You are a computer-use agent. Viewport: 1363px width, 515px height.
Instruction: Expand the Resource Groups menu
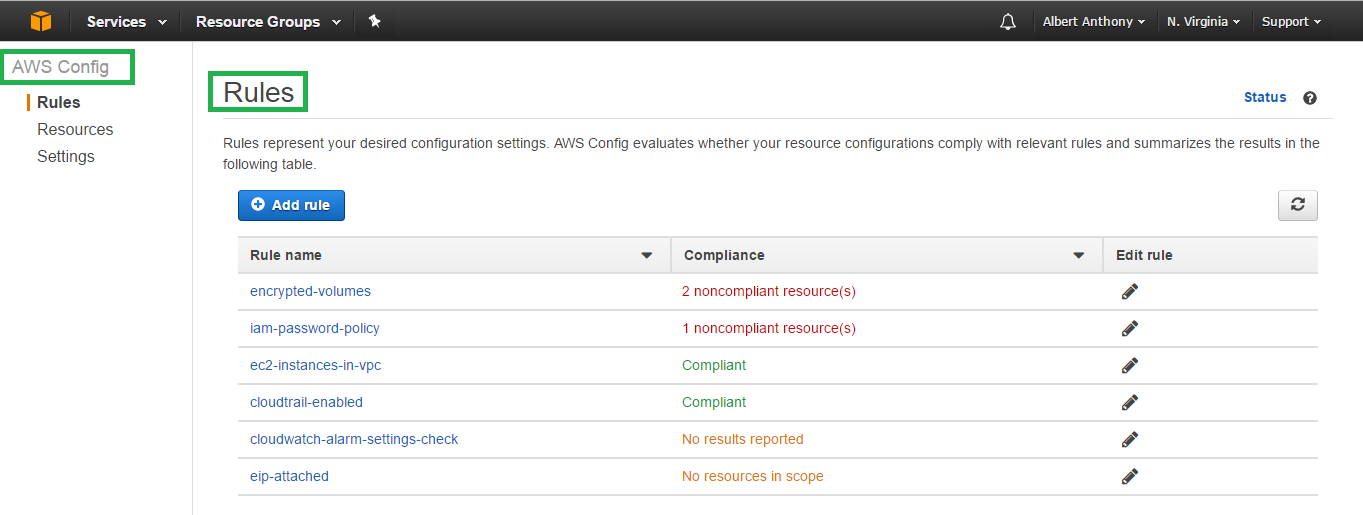268,21
